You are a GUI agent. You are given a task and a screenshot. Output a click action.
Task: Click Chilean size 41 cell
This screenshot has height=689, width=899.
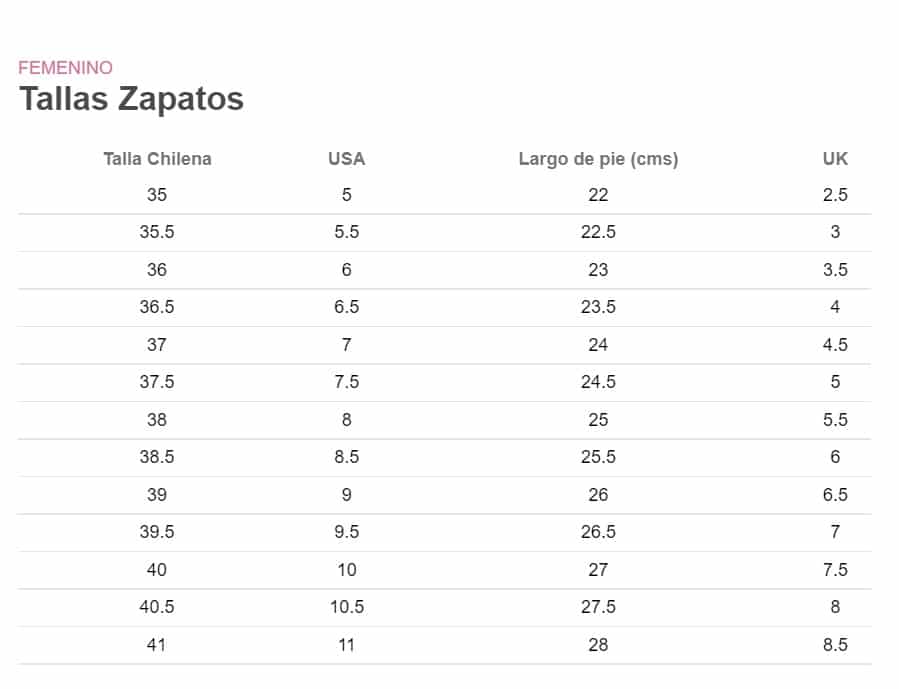157,645
